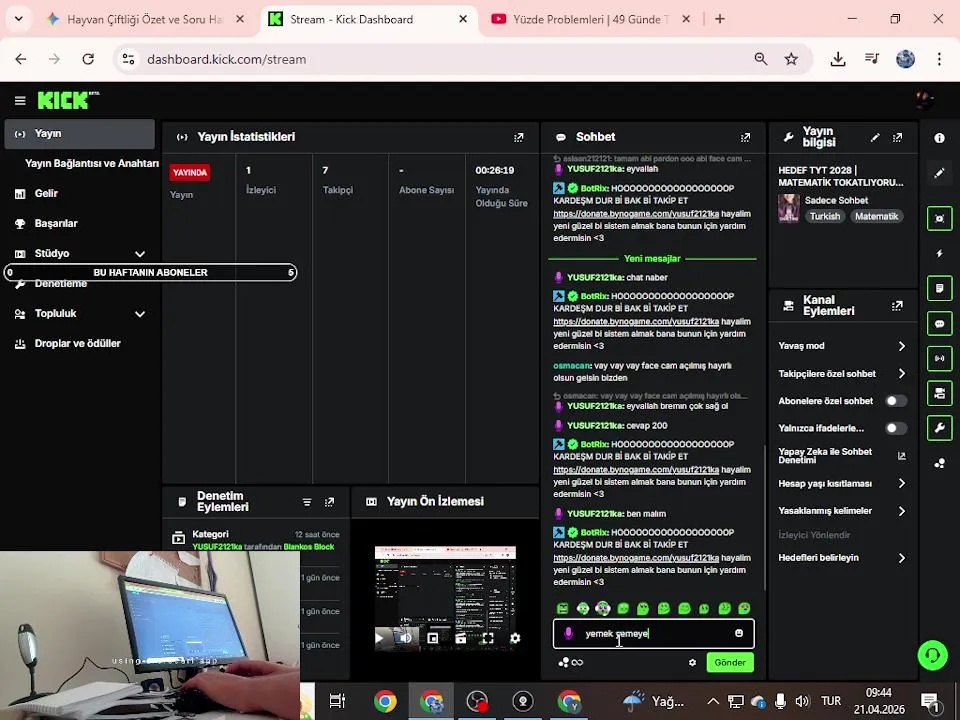The width and height of the screenshot is (960, 720).
Task: Focus the chat message input field
Action: 653,633
